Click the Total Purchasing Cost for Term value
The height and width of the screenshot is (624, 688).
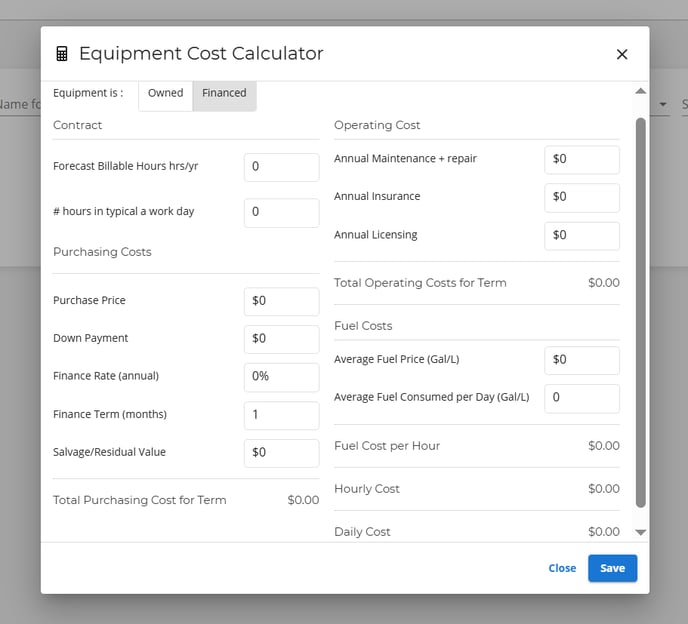(x=303, y=500)
